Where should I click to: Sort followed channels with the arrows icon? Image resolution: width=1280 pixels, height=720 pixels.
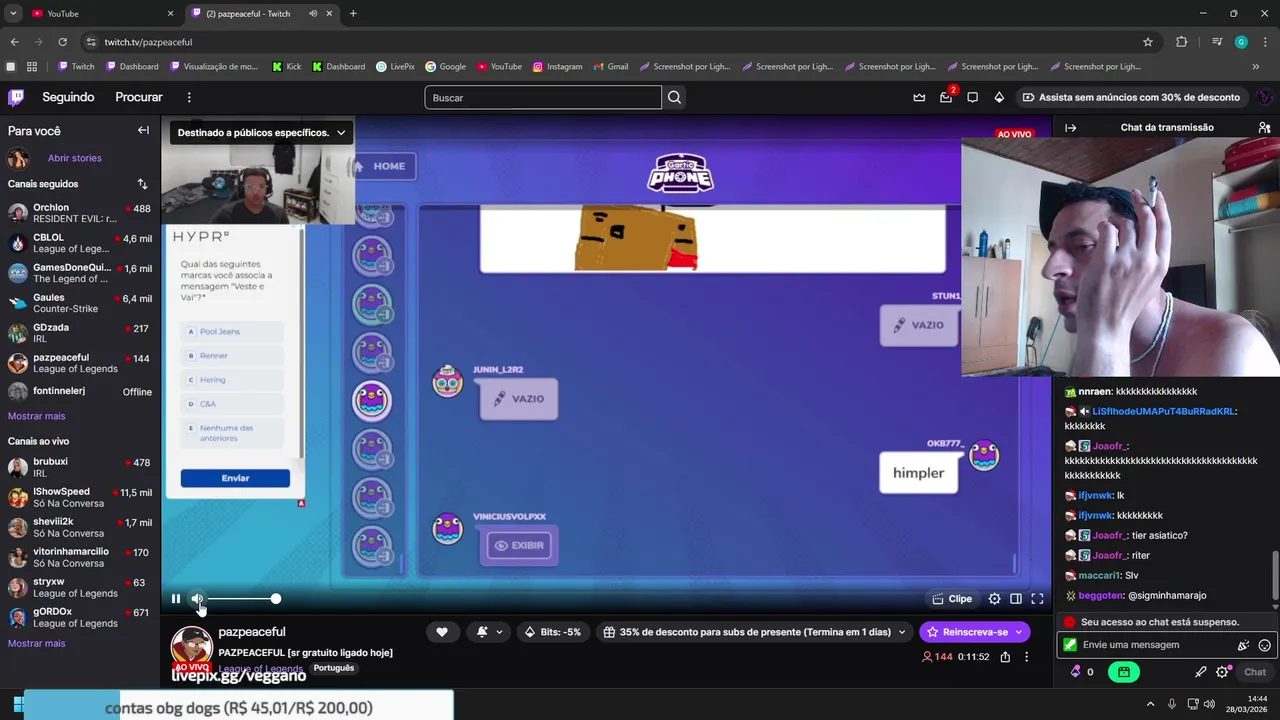tap(142, 184)
